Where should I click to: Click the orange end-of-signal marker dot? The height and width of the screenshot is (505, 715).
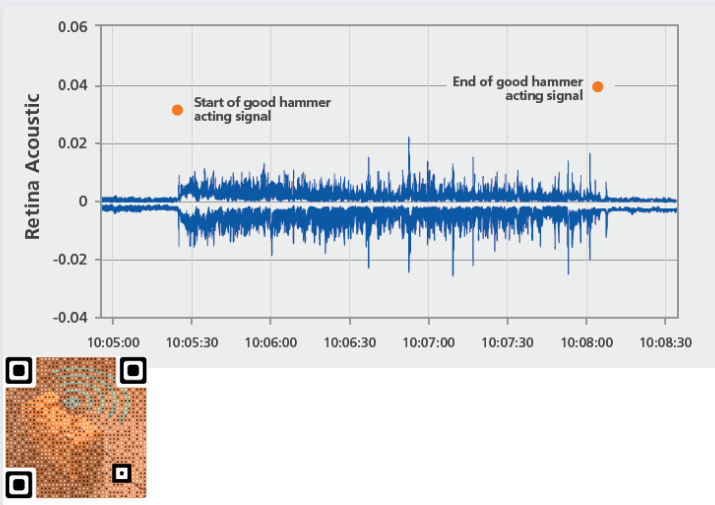pyautogui.click(x=598, y=87)
